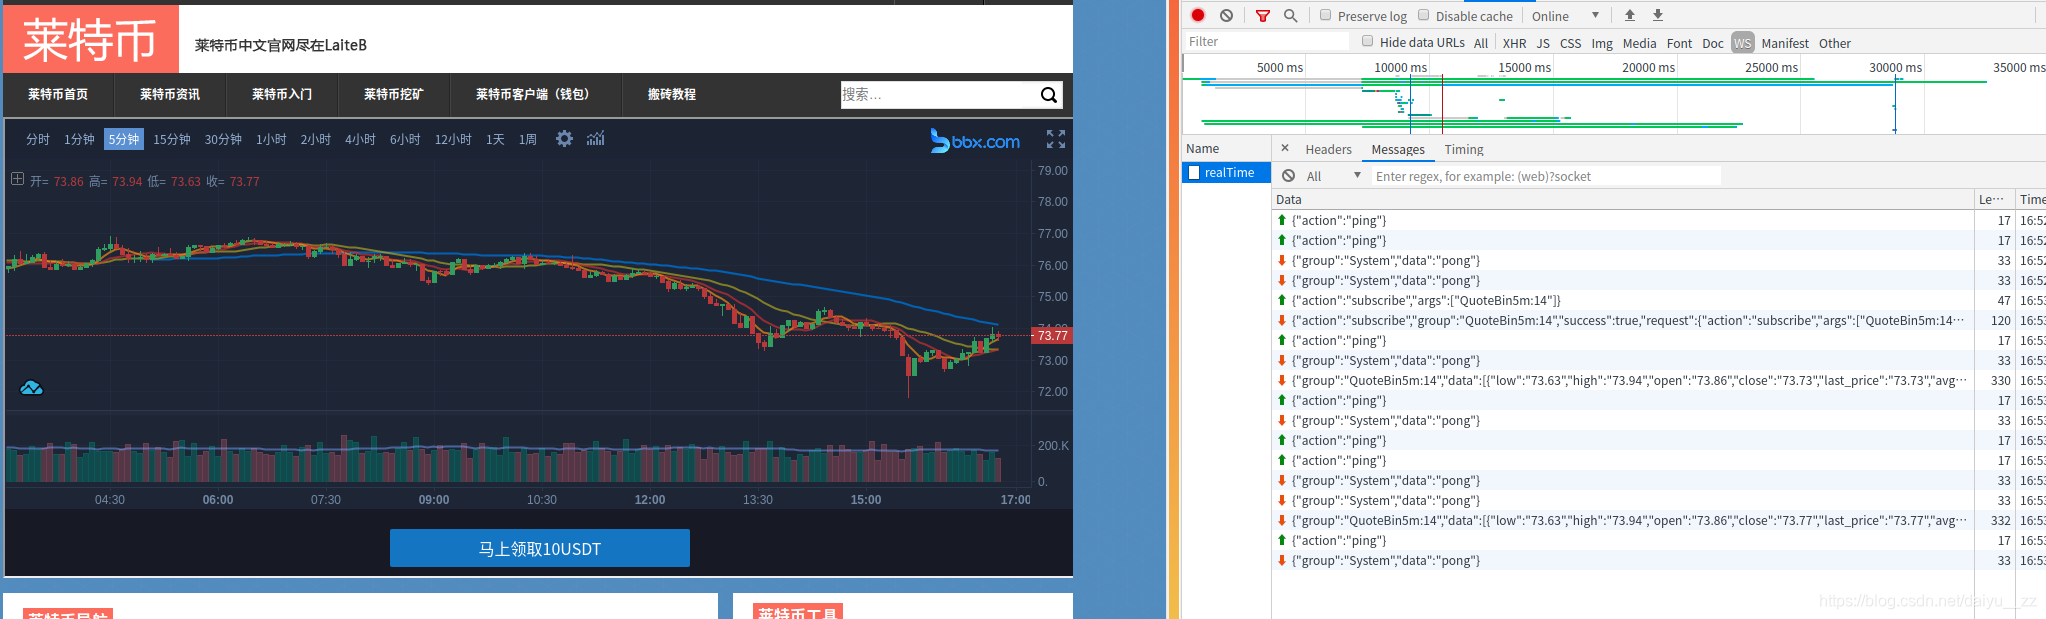Click the red record network log button

coord(1198,15)
